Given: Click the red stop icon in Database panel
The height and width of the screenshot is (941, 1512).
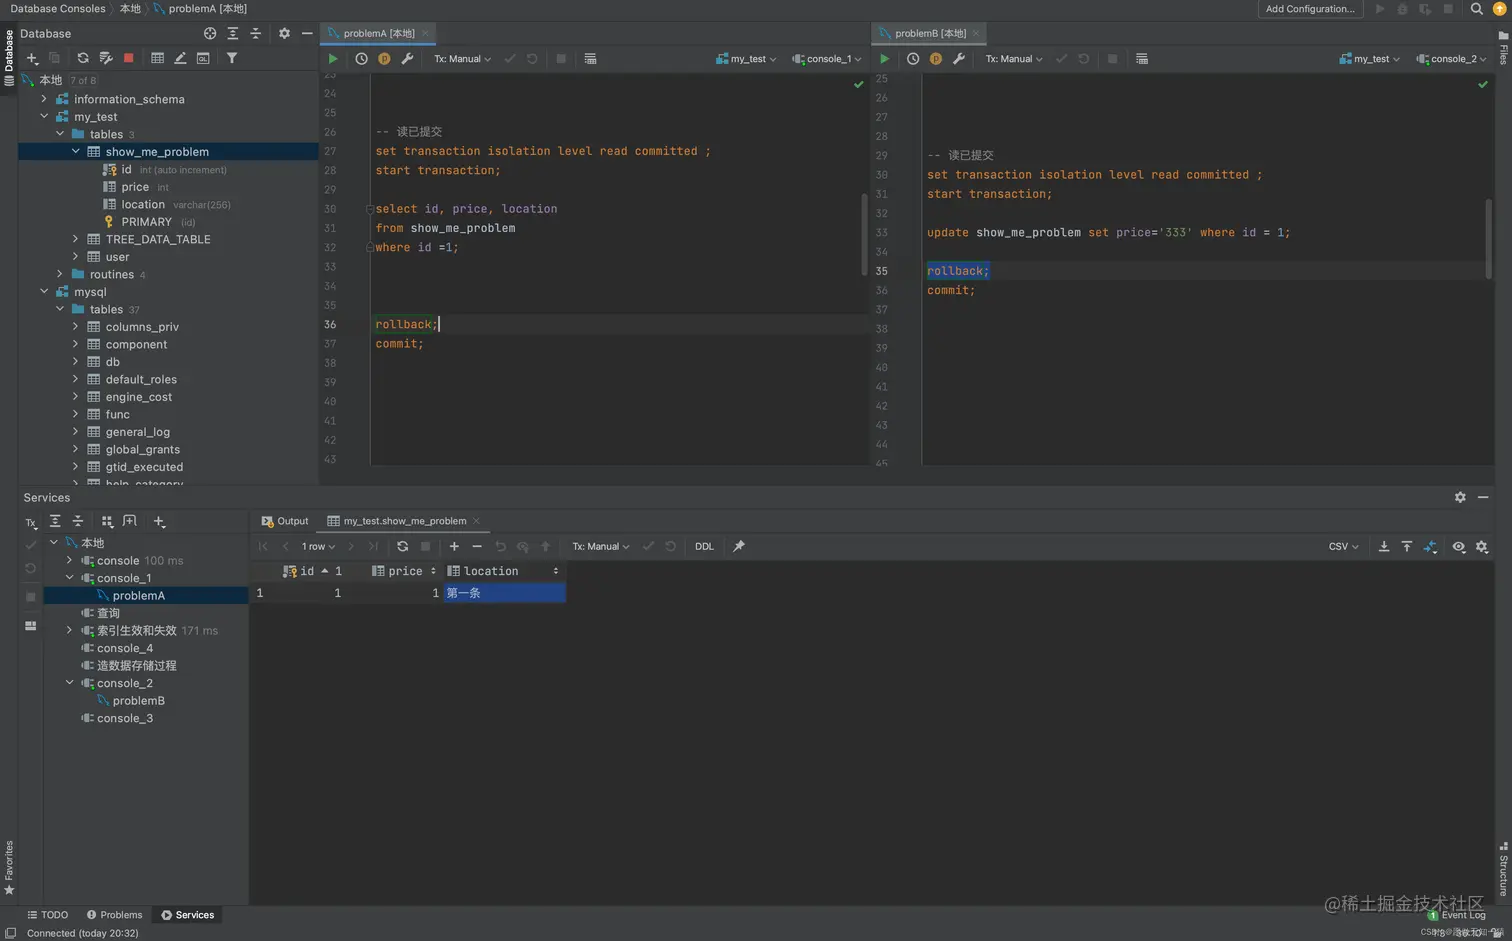Looking at the screenshot, I should coord(128,59).
